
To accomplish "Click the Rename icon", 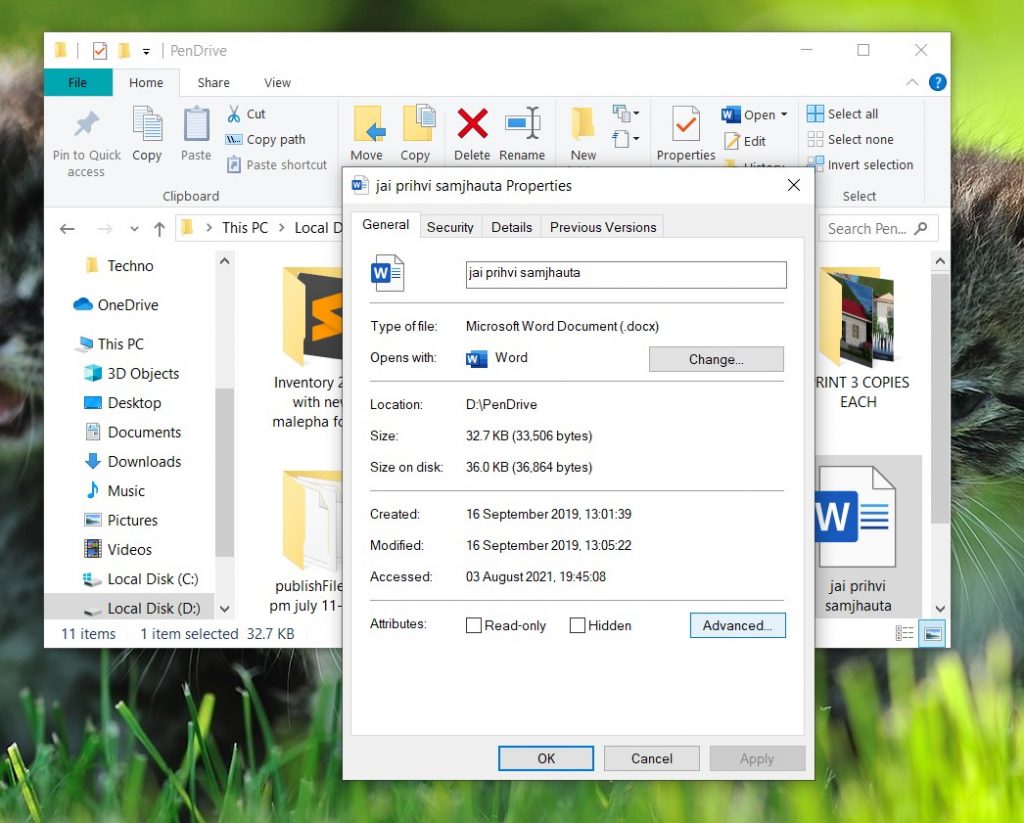I will [x=522, y=123].
